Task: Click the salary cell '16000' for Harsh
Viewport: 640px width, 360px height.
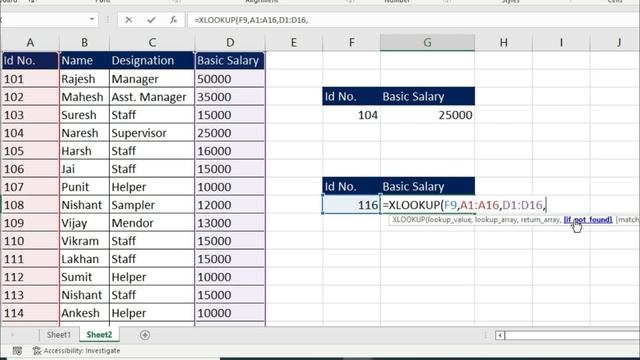Action: pos(230,151)
